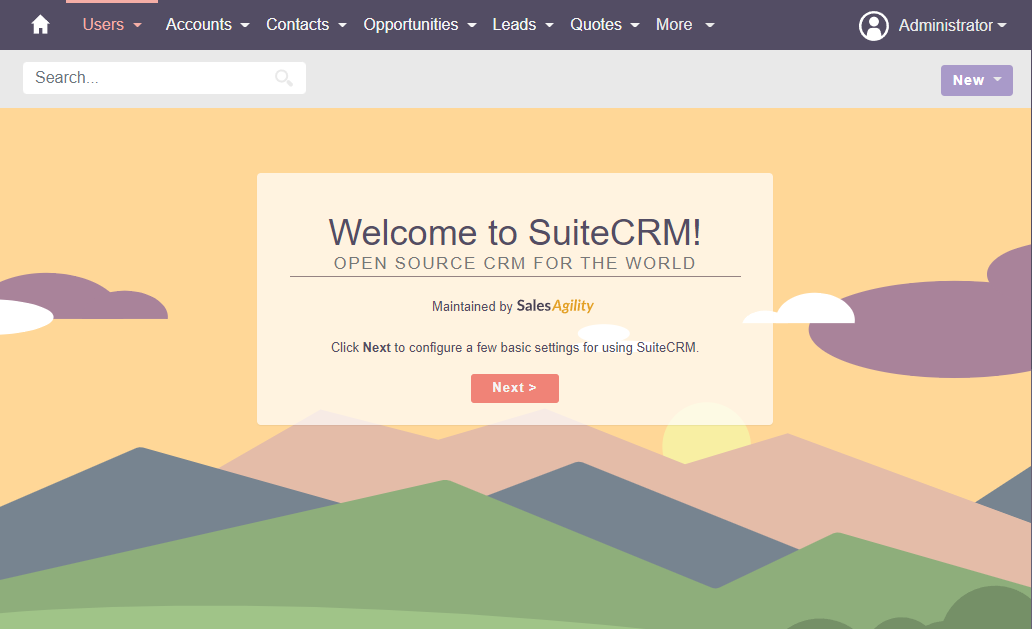
Task: Open the Quotes menu label
Action: point(596,25)
